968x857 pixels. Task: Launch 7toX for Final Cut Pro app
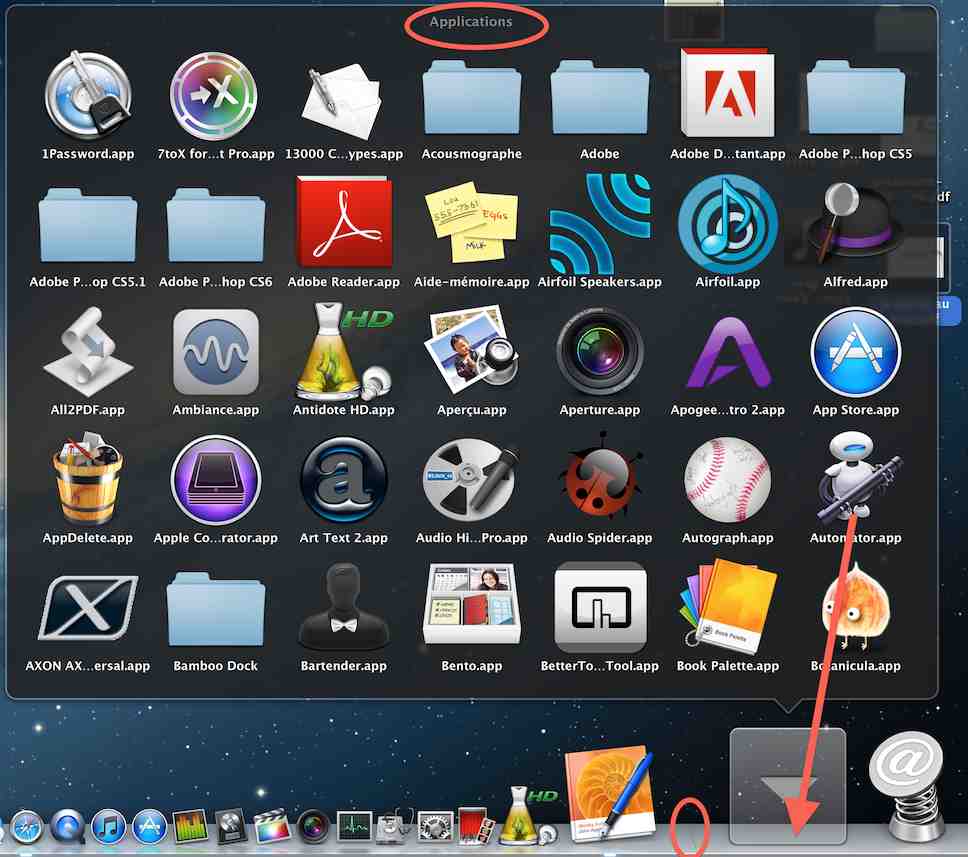click(215, 96)
